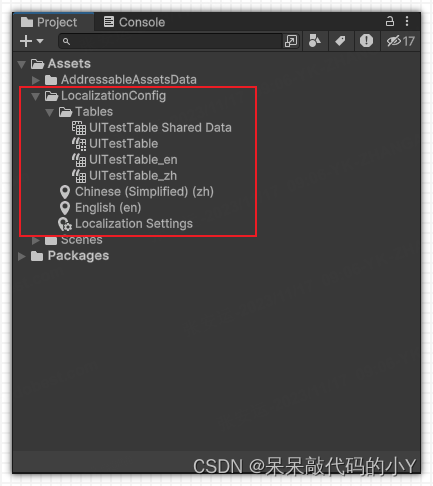Select the Project tab
Image resolution: width=433 pixels, height=486 pixels.
pos(49,22)
